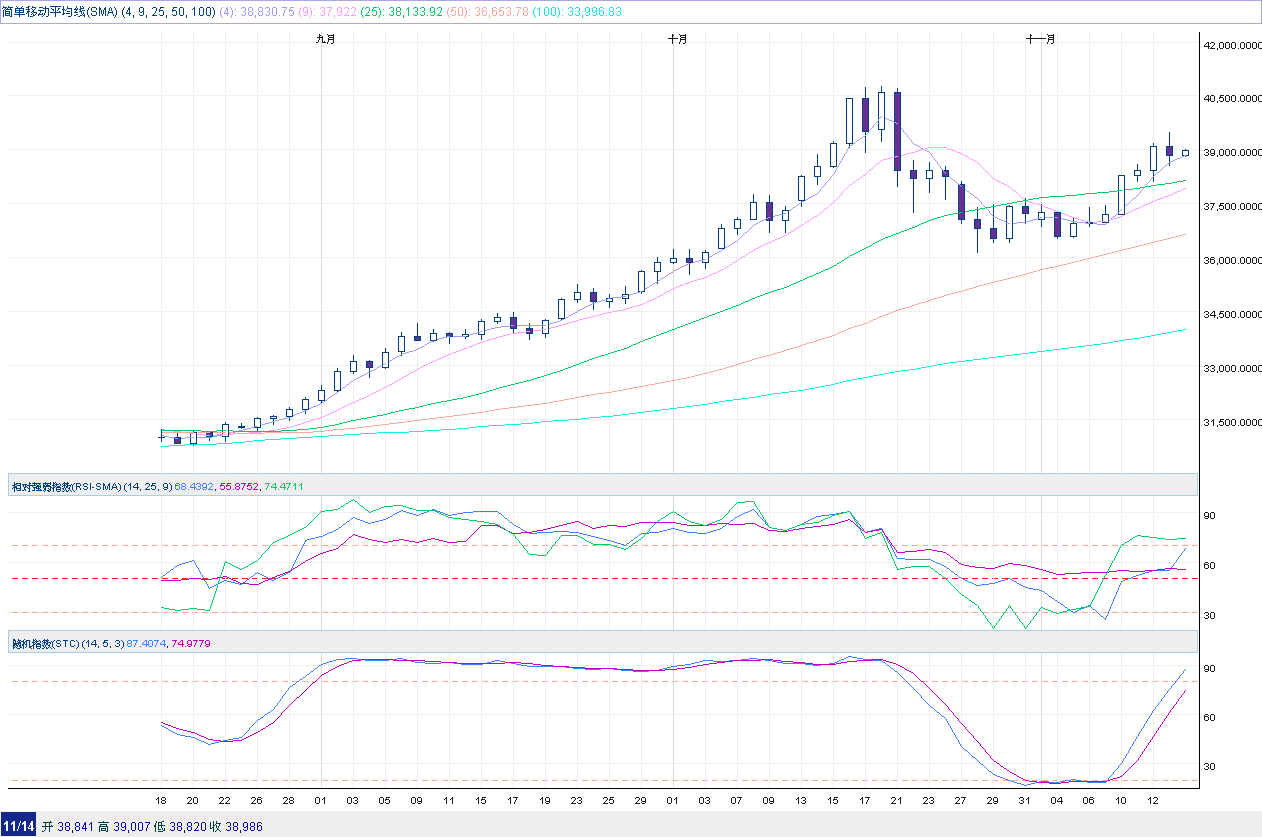1262x837 pixels.
Task: Click the RSI blue value 68.4392
Action: pyautogui.click(x=195, y=486)
